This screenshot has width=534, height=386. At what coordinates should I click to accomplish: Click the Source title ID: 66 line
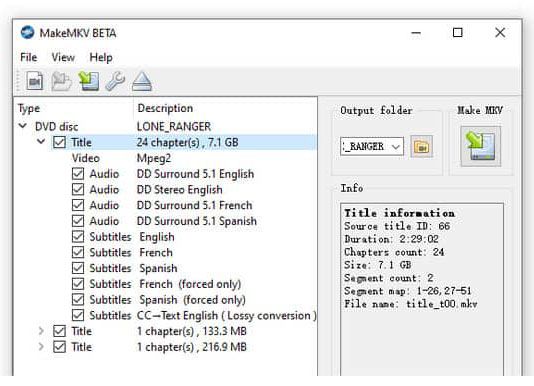click(397, 226)
